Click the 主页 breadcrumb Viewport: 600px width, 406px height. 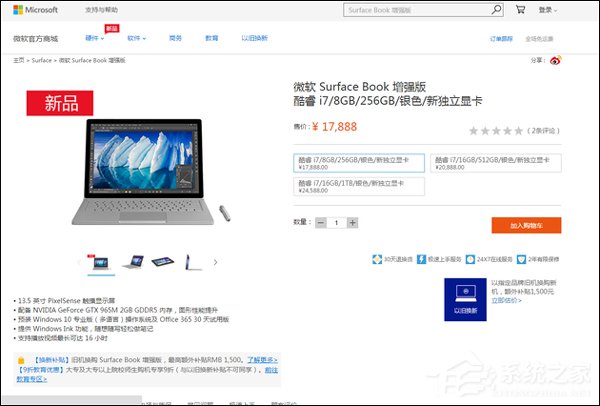click(19, 60)
